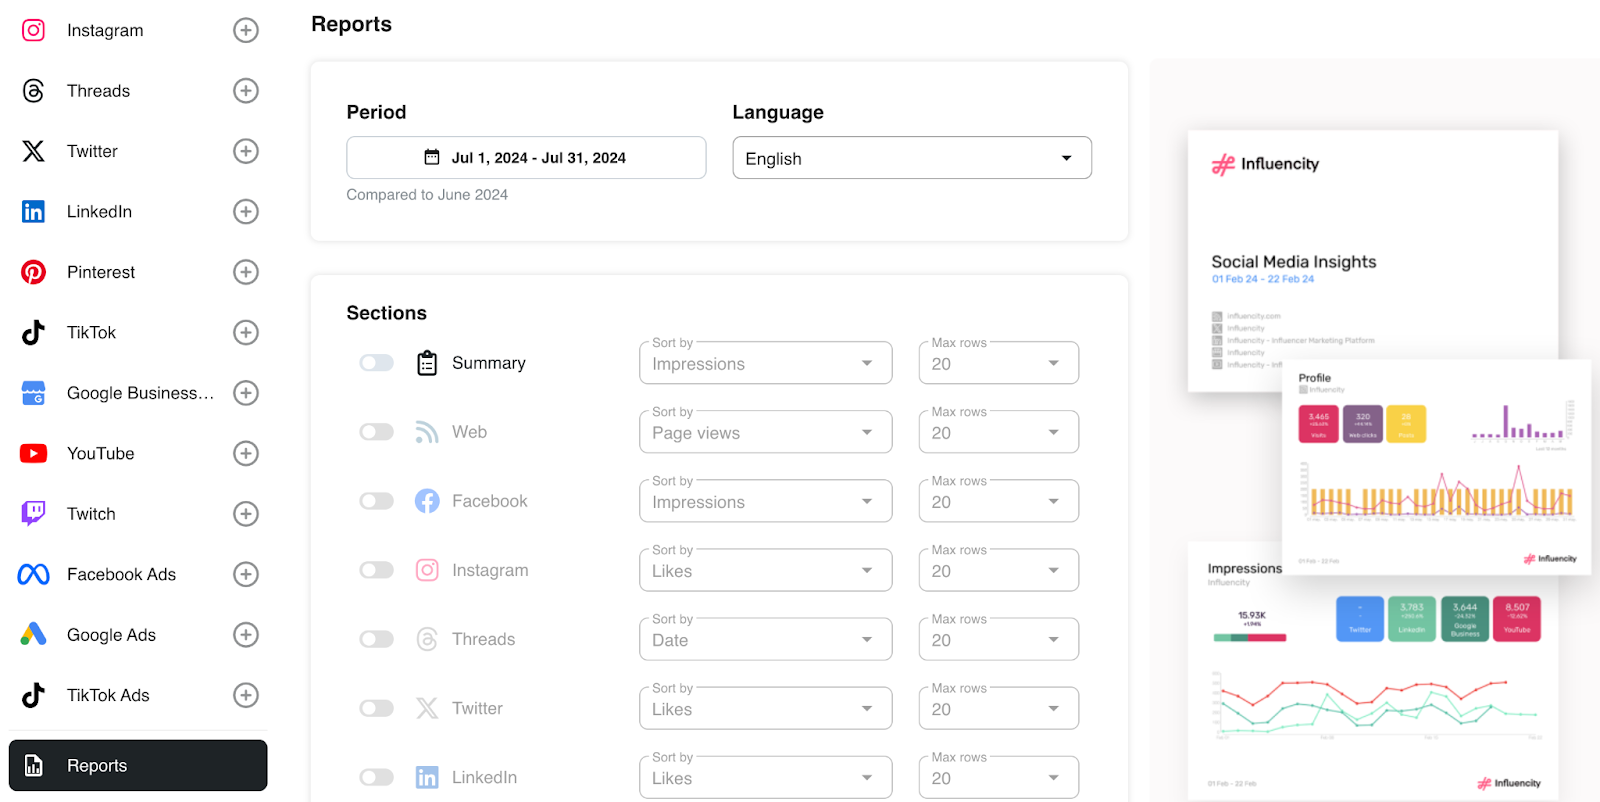Click the LinkedIn logo in sidebar

[33, 212]
